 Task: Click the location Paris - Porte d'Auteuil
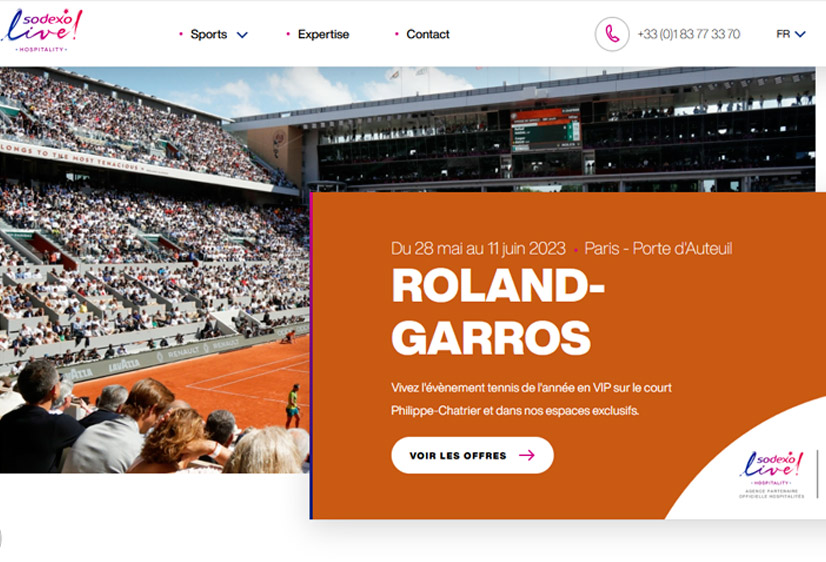658,248
